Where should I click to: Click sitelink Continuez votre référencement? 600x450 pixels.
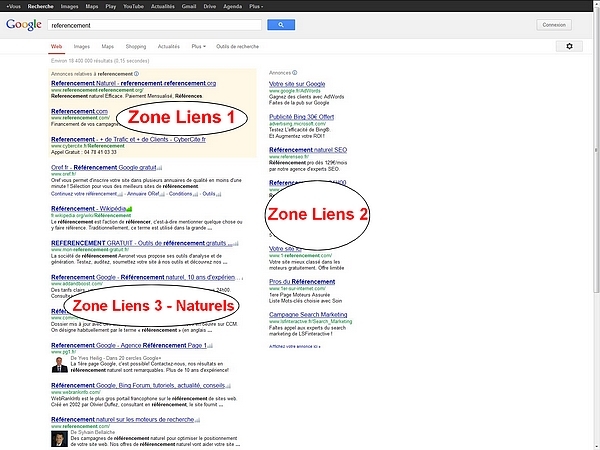[x=84, y=194]
